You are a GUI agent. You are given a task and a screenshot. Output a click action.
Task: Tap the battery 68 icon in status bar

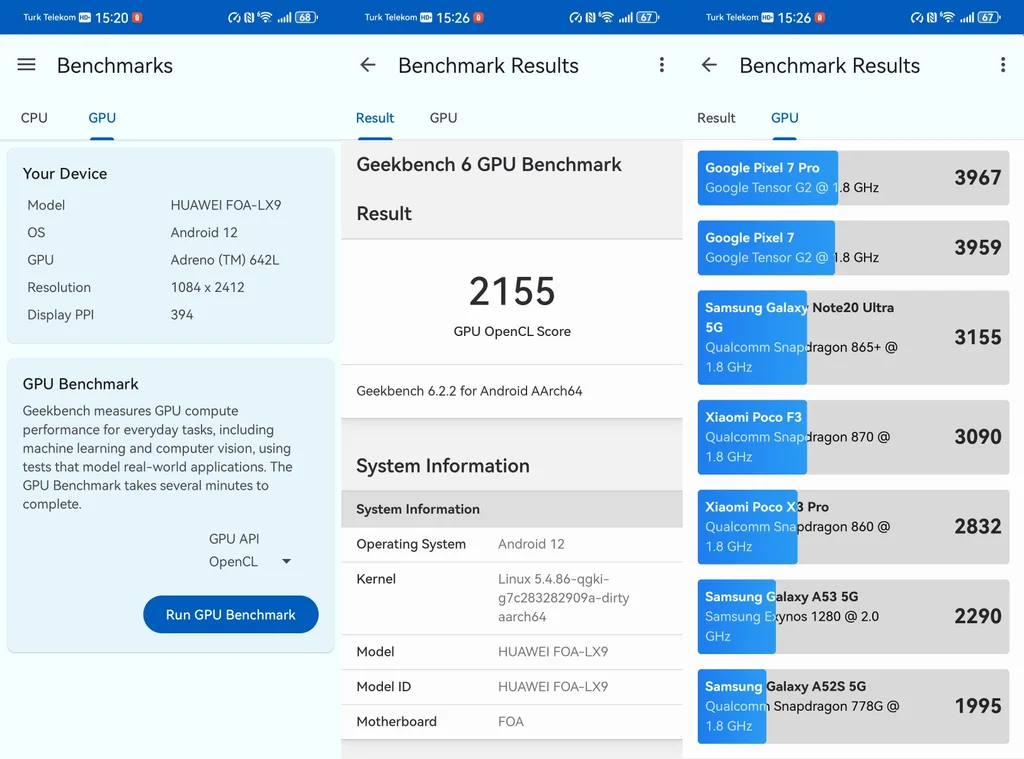click(306, 18)
